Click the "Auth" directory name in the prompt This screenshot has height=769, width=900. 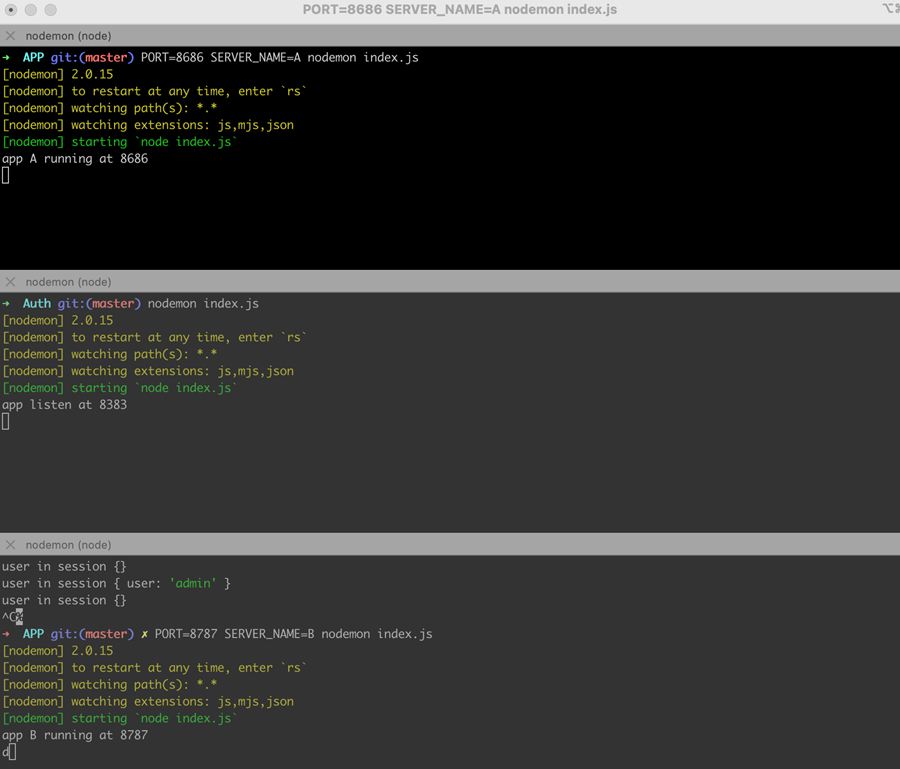(36, 303)
